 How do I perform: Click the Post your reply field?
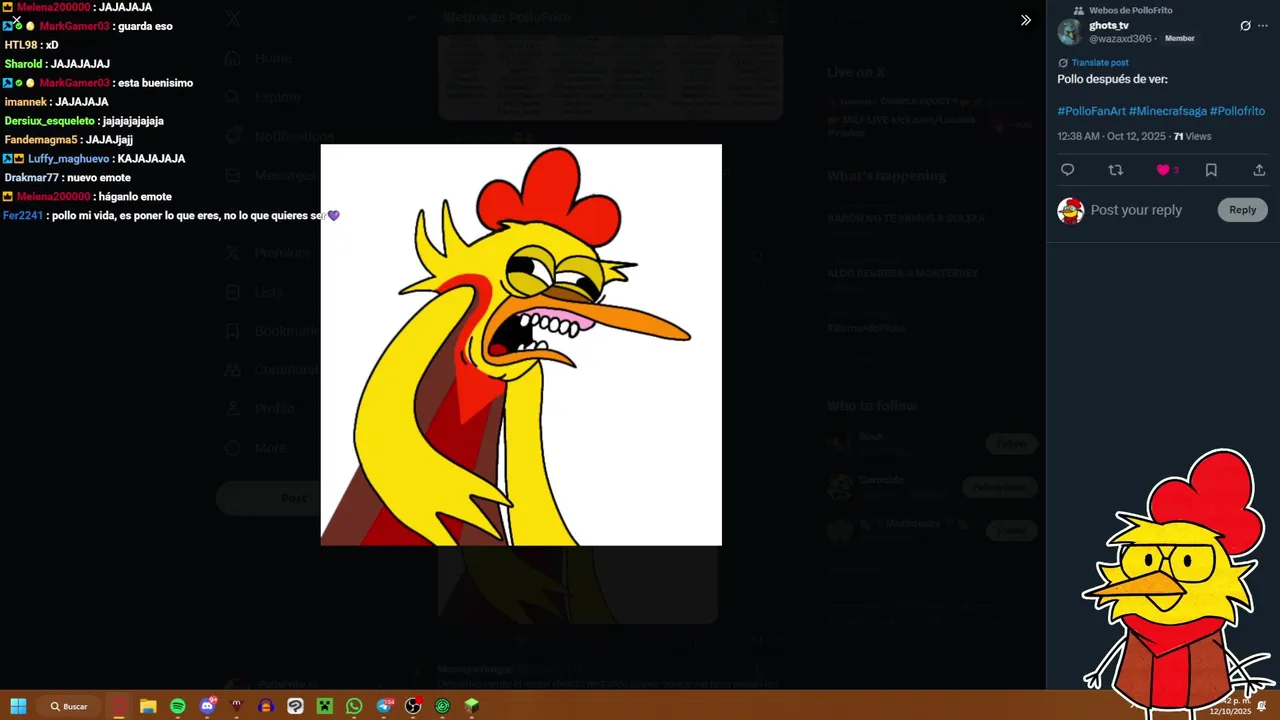pyautogui.click(x=1136, y=210)
